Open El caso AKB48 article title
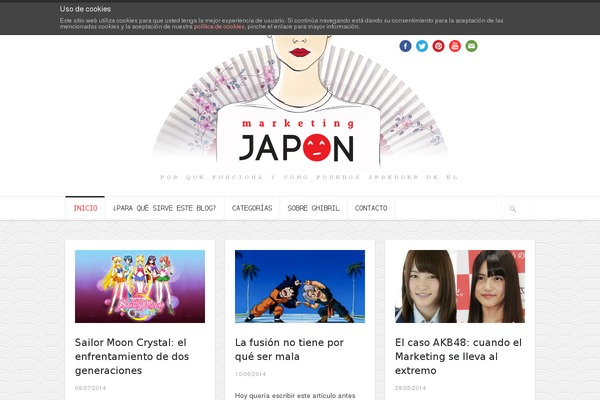This screenshot has width=600, height=400. [458, 356]
